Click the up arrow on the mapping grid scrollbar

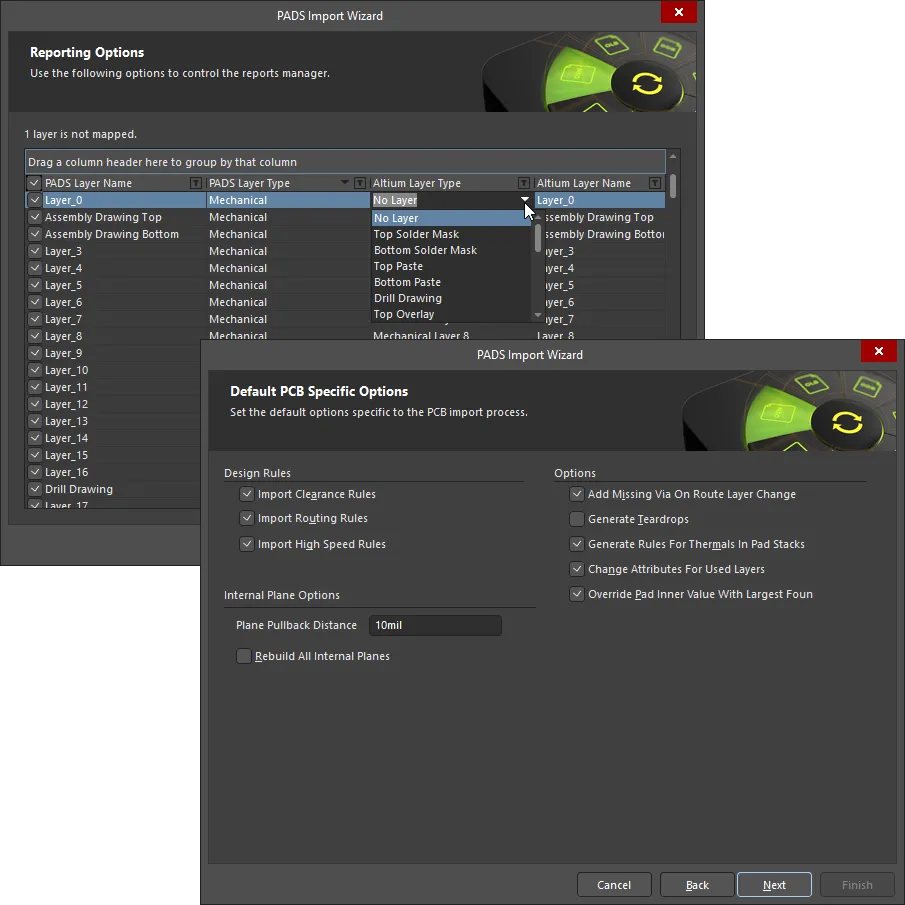click(x=672, y=157)
